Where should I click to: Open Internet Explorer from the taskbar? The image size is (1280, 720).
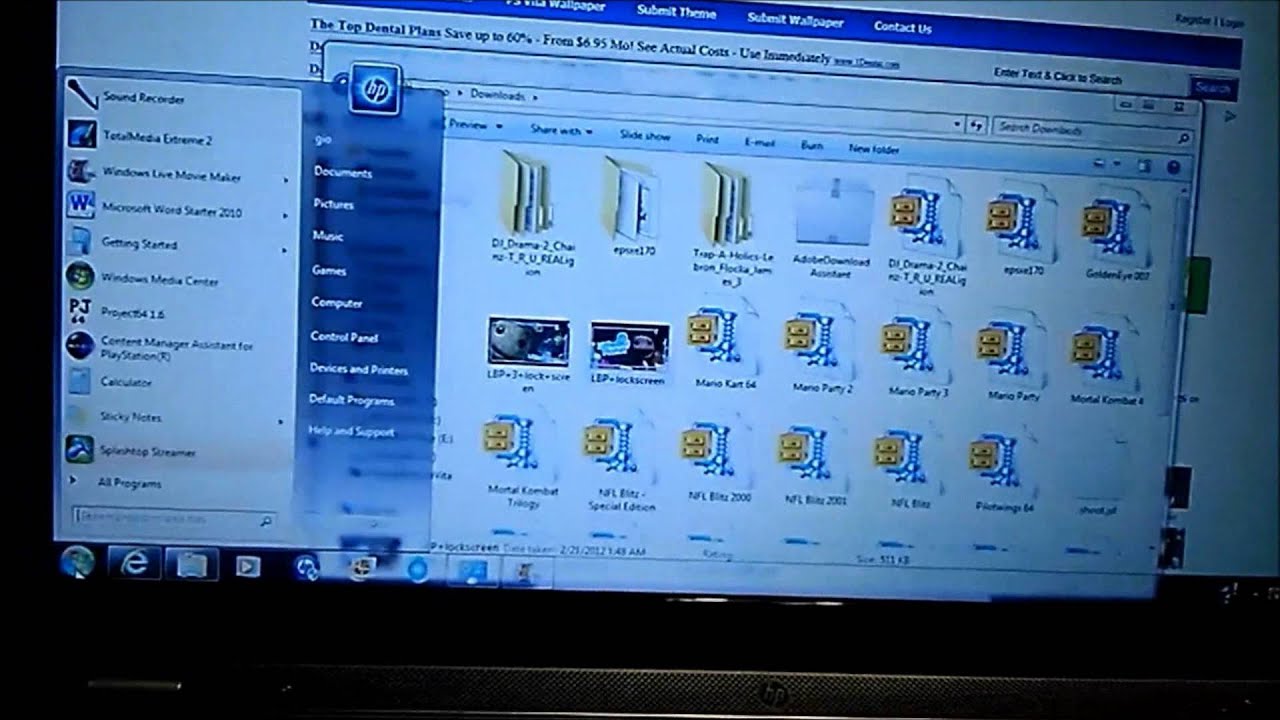[x=133, y=565]
